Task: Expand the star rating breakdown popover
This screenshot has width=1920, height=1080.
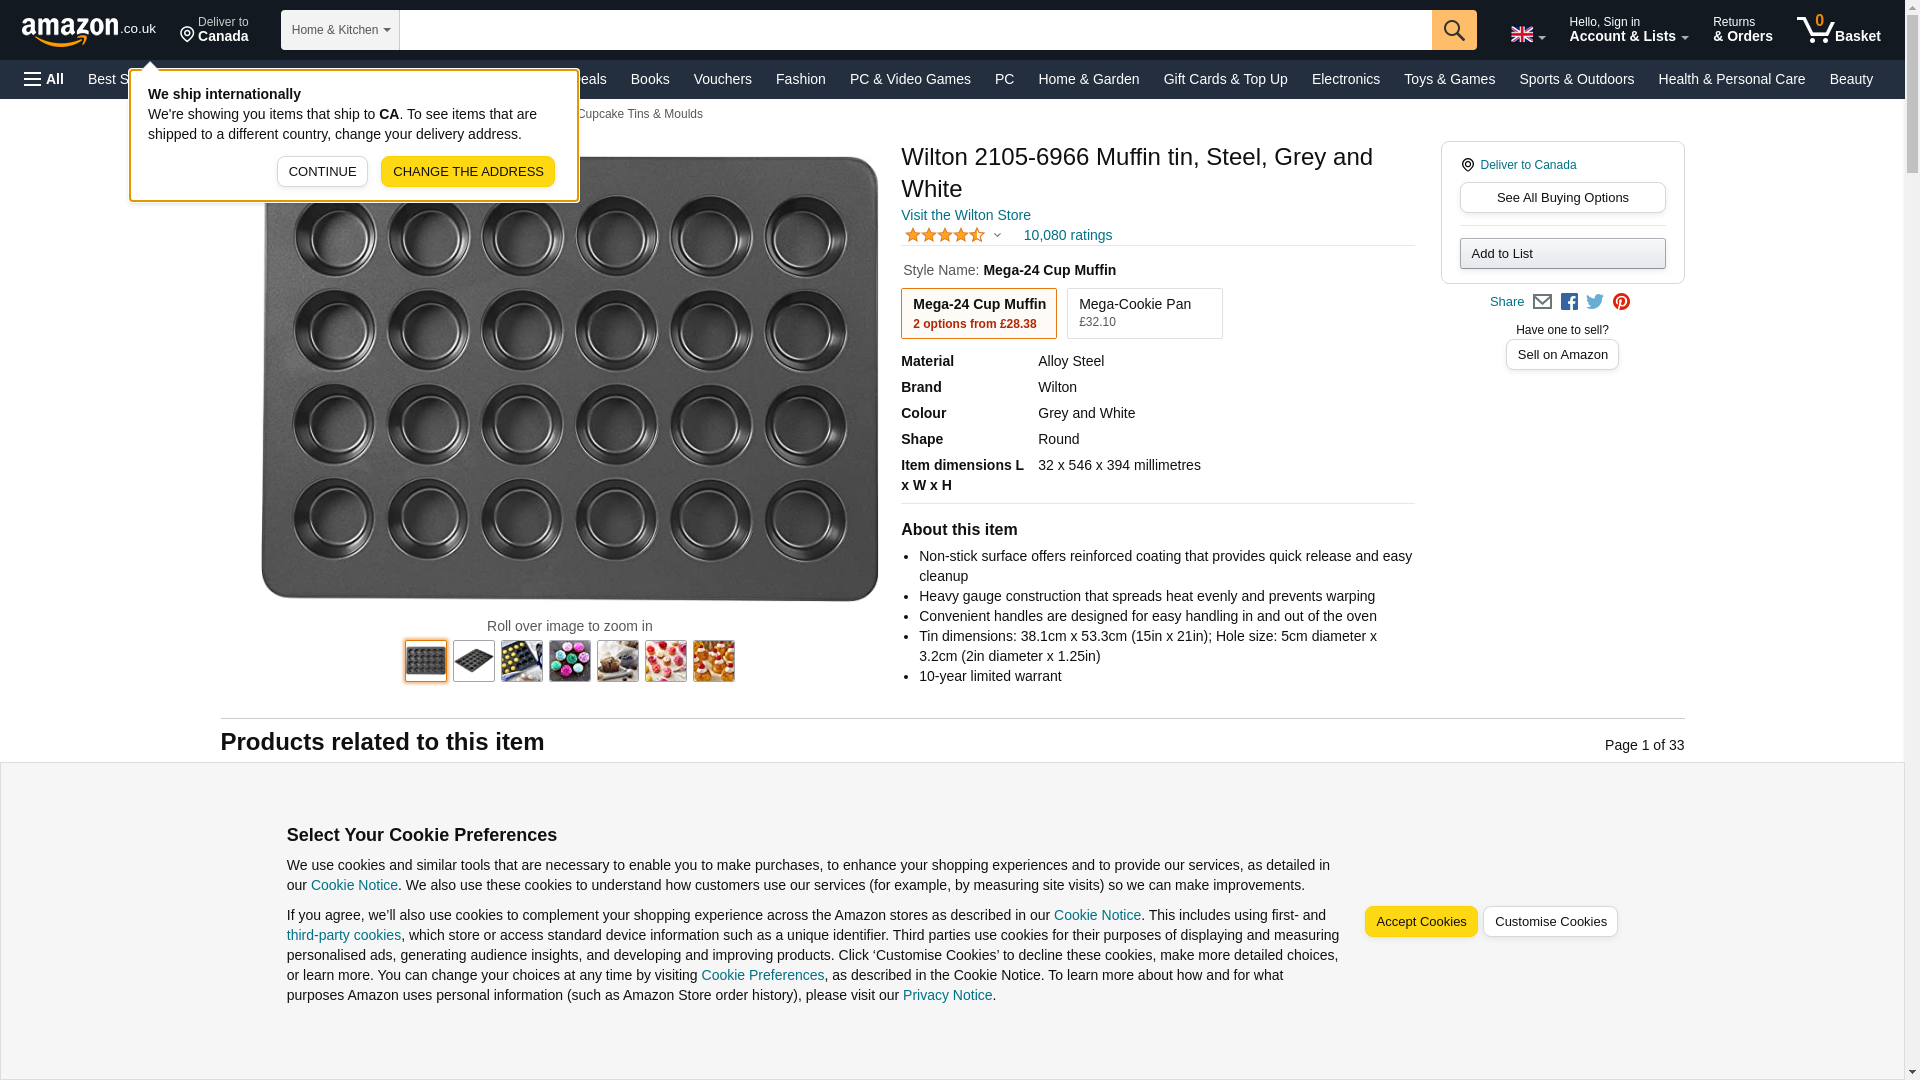Action: point(997,235)
